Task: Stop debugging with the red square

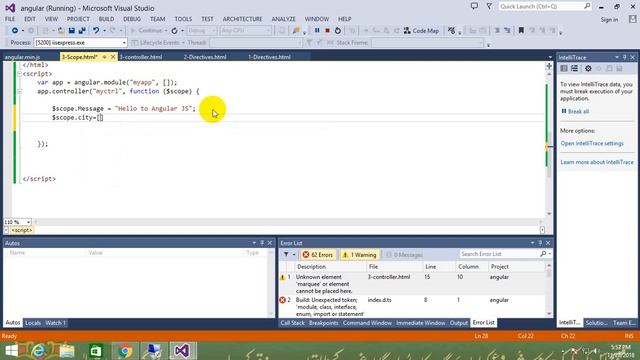Action: (x=327, y=30)
